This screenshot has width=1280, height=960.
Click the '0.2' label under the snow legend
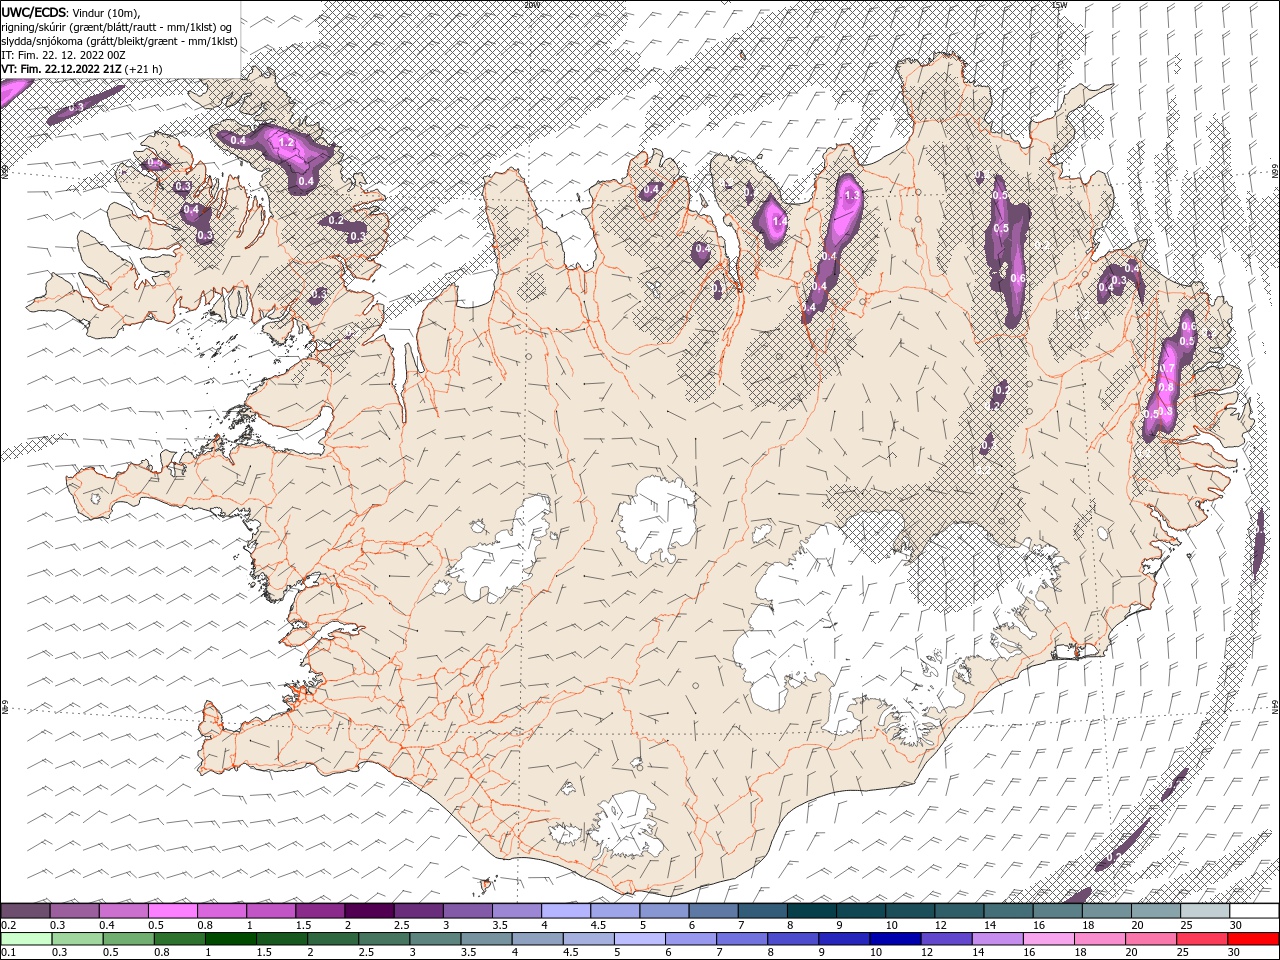click(x=8, y=925)
